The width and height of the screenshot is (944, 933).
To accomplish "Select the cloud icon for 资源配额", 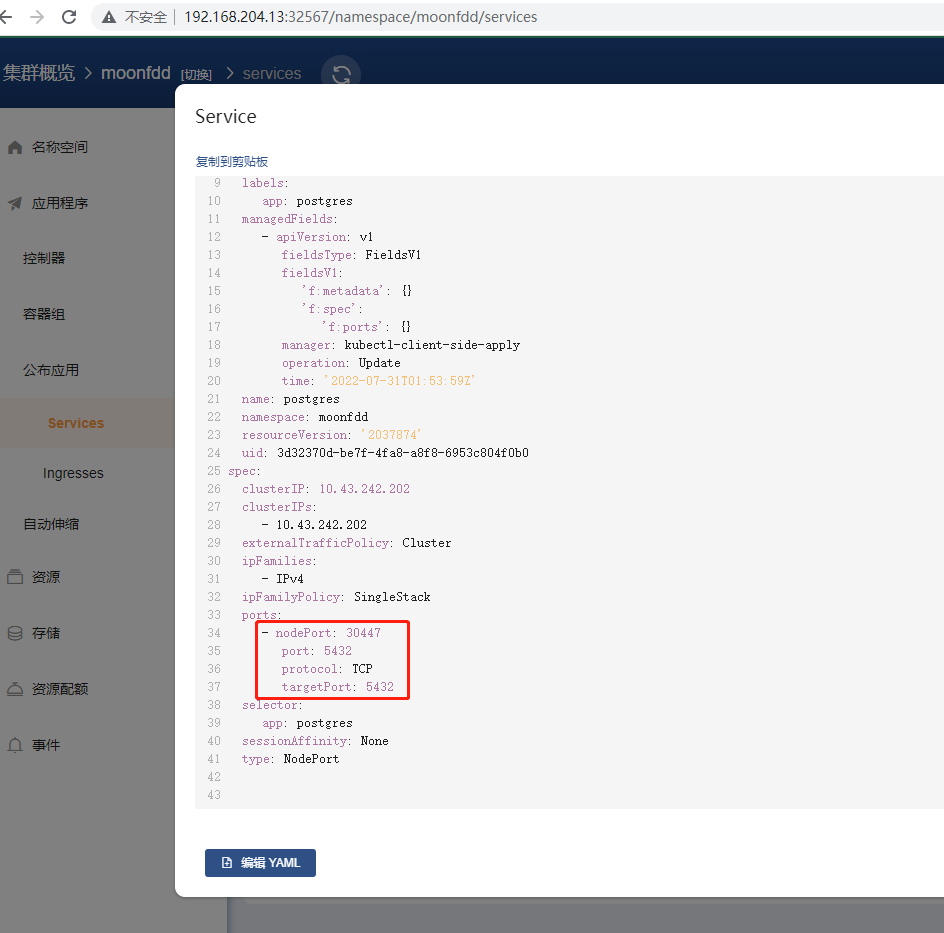I will [14, 688].
